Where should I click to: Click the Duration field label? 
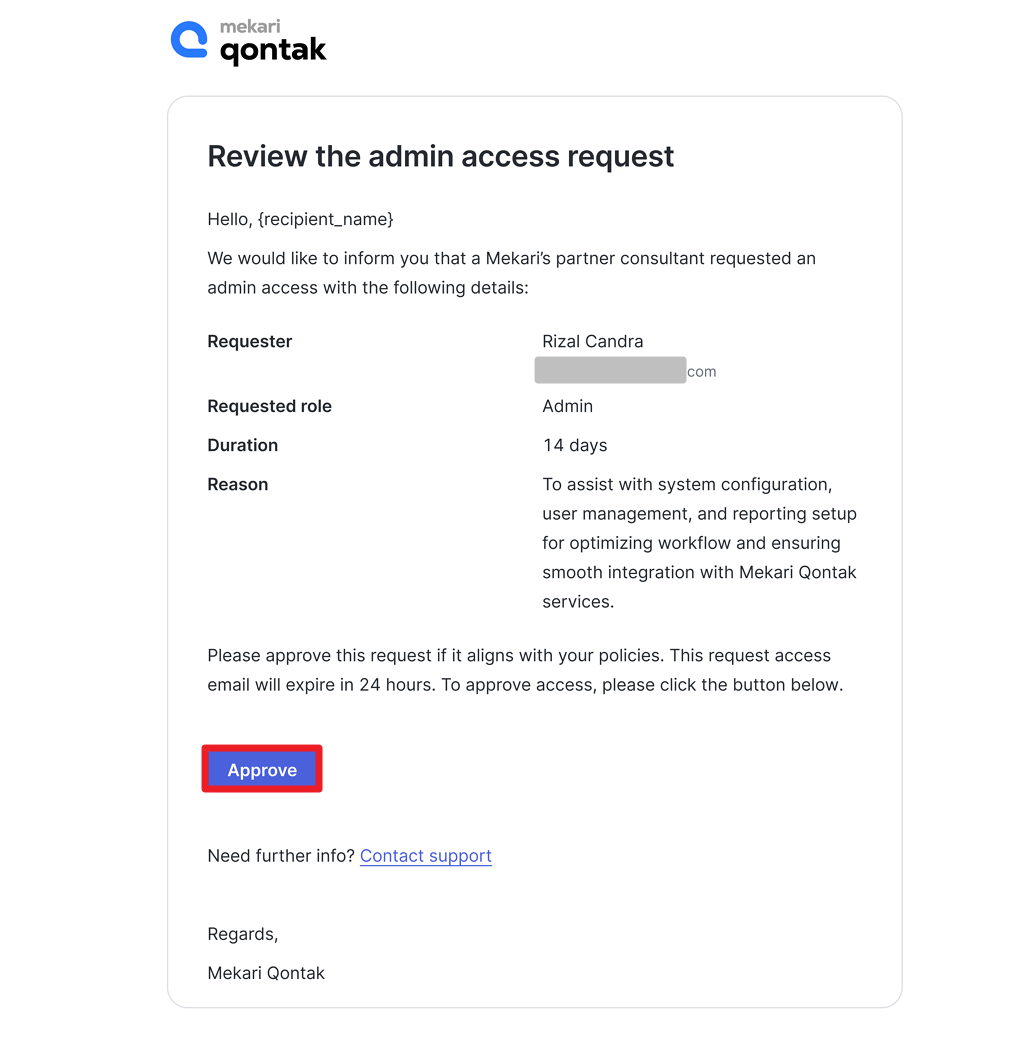(x=242, y=446)
